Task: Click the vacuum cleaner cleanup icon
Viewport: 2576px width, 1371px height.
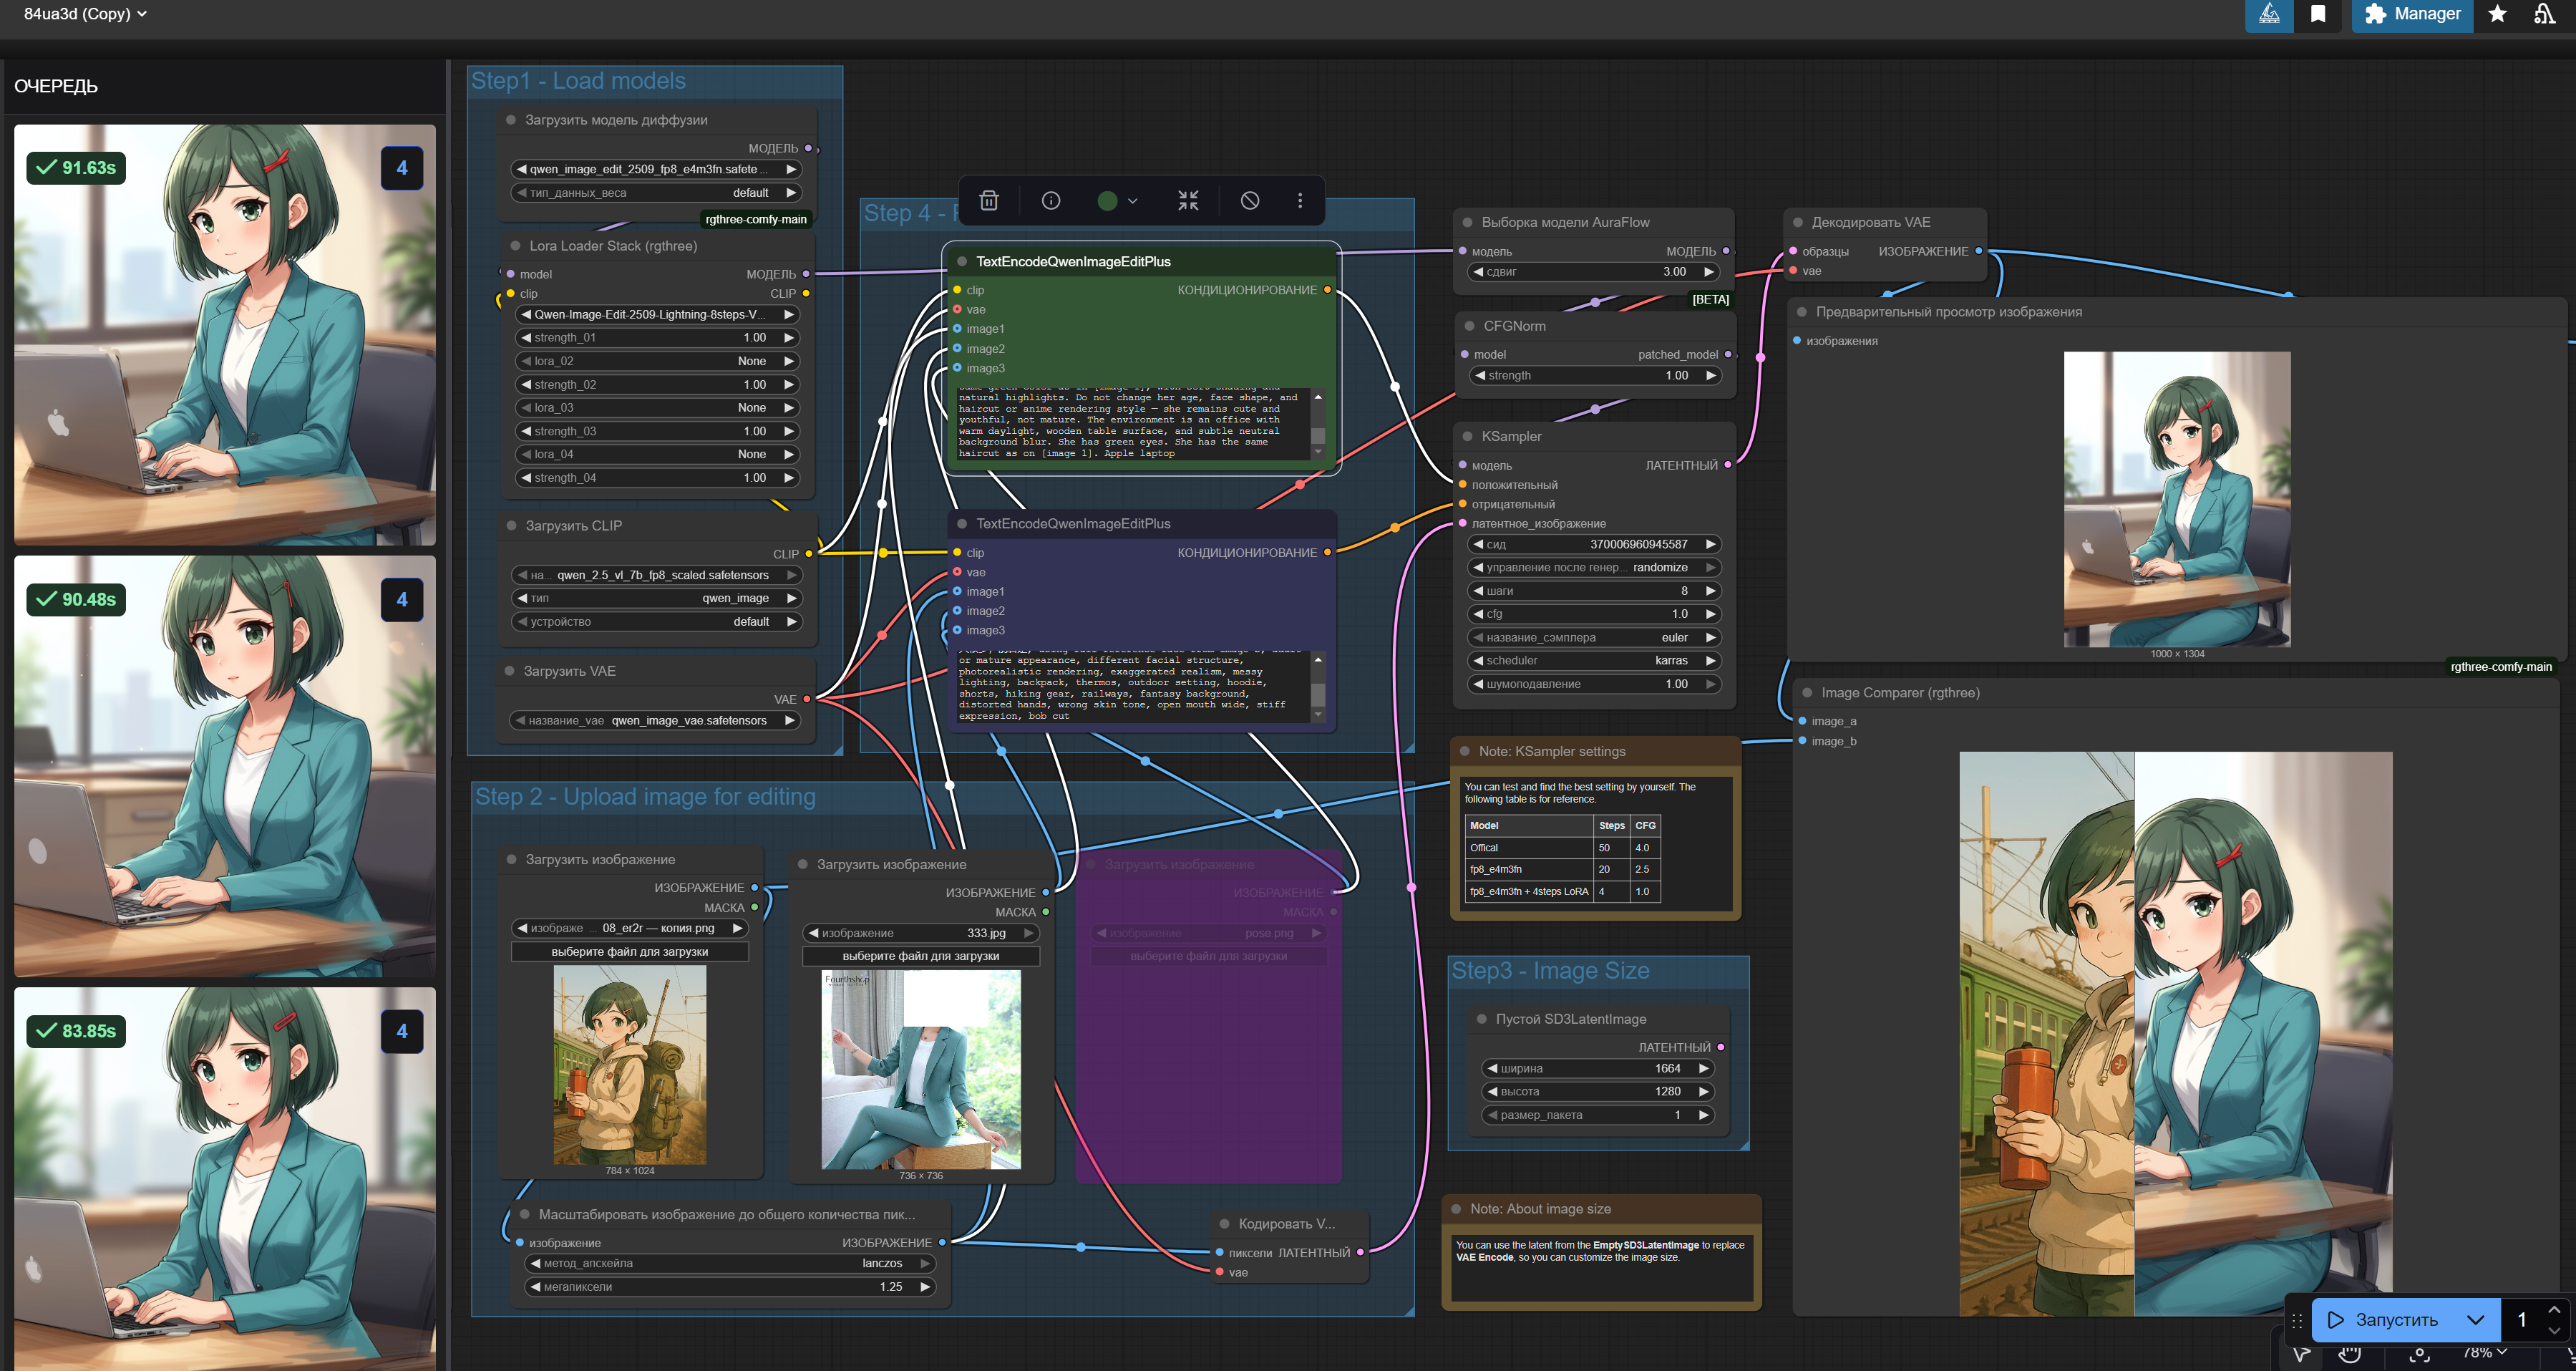Action: coord(2544,14)
